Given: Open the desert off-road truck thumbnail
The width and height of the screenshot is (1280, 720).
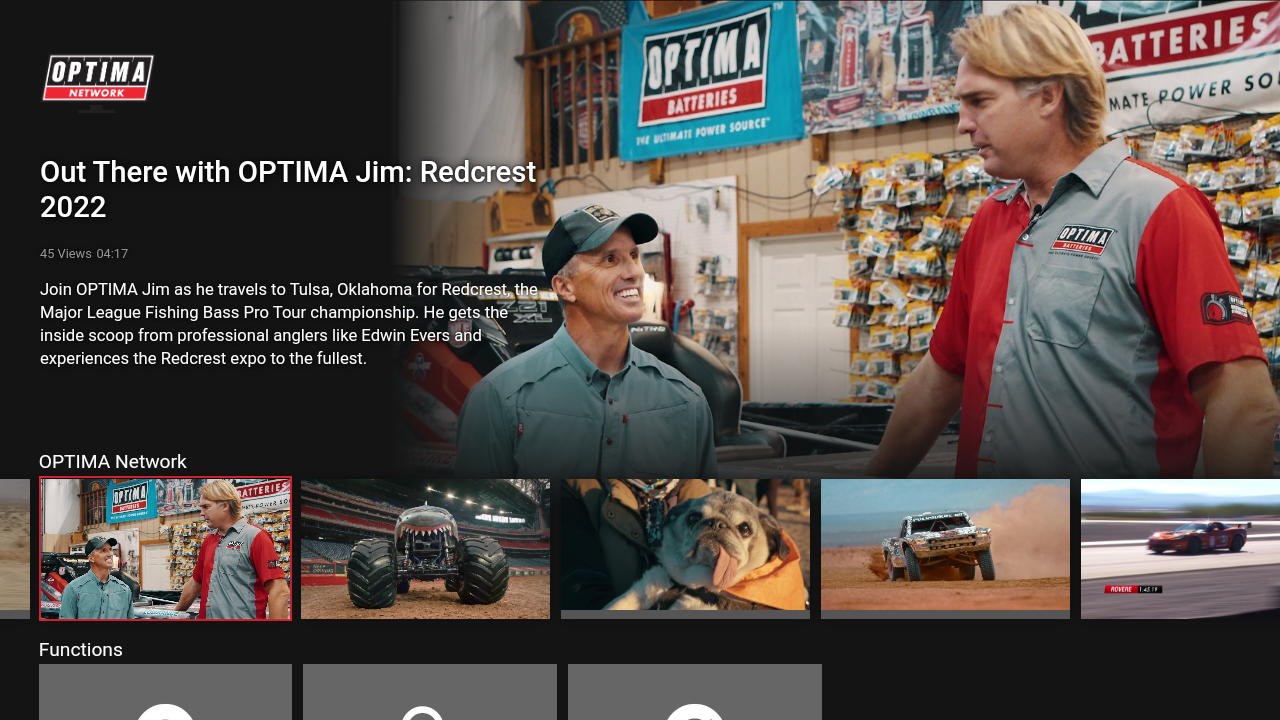Looking at the screenshot, I should pyautogui.click(x=945, y=549).
